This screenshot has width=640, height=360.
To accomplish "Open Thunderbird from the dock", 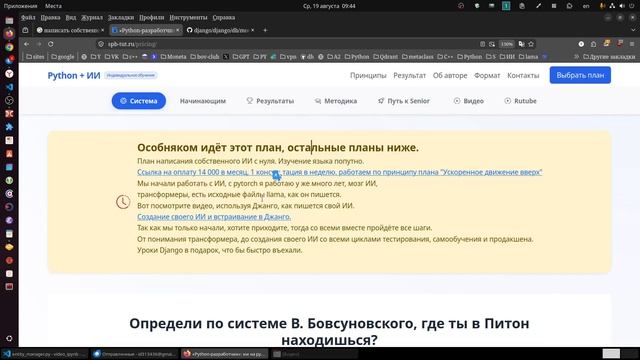I will coord(9,60).
